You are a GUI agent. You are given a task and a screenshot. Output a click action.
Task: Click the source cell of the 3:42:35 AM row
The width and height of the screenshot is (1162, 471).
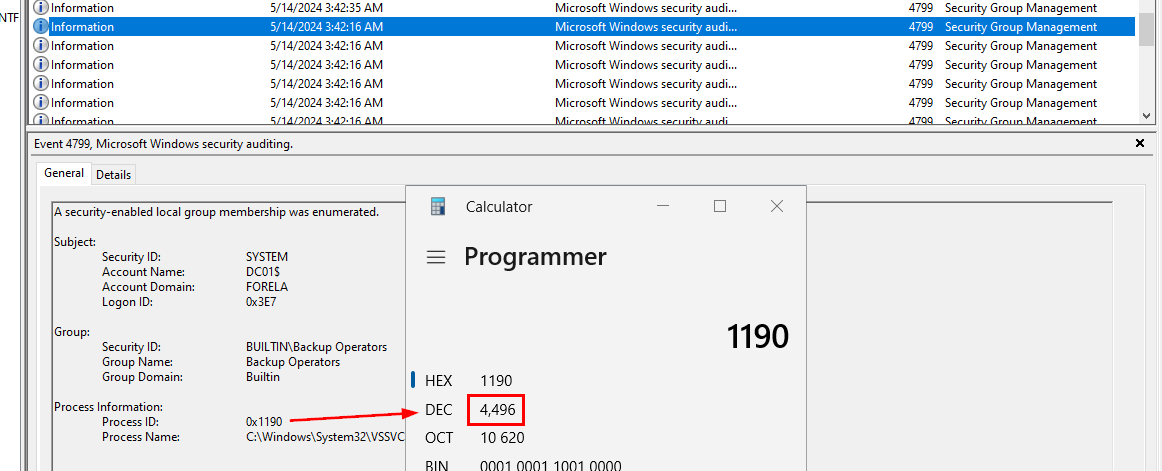click(x=646, y=7)
